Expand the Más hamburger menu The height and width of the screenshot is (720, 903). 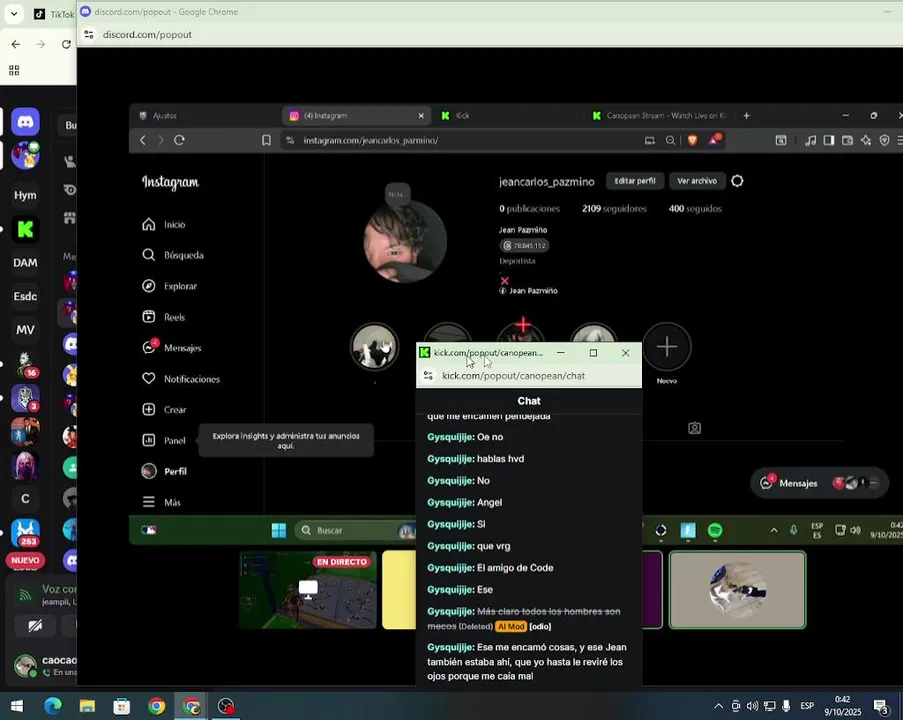[x=161, y=502]
